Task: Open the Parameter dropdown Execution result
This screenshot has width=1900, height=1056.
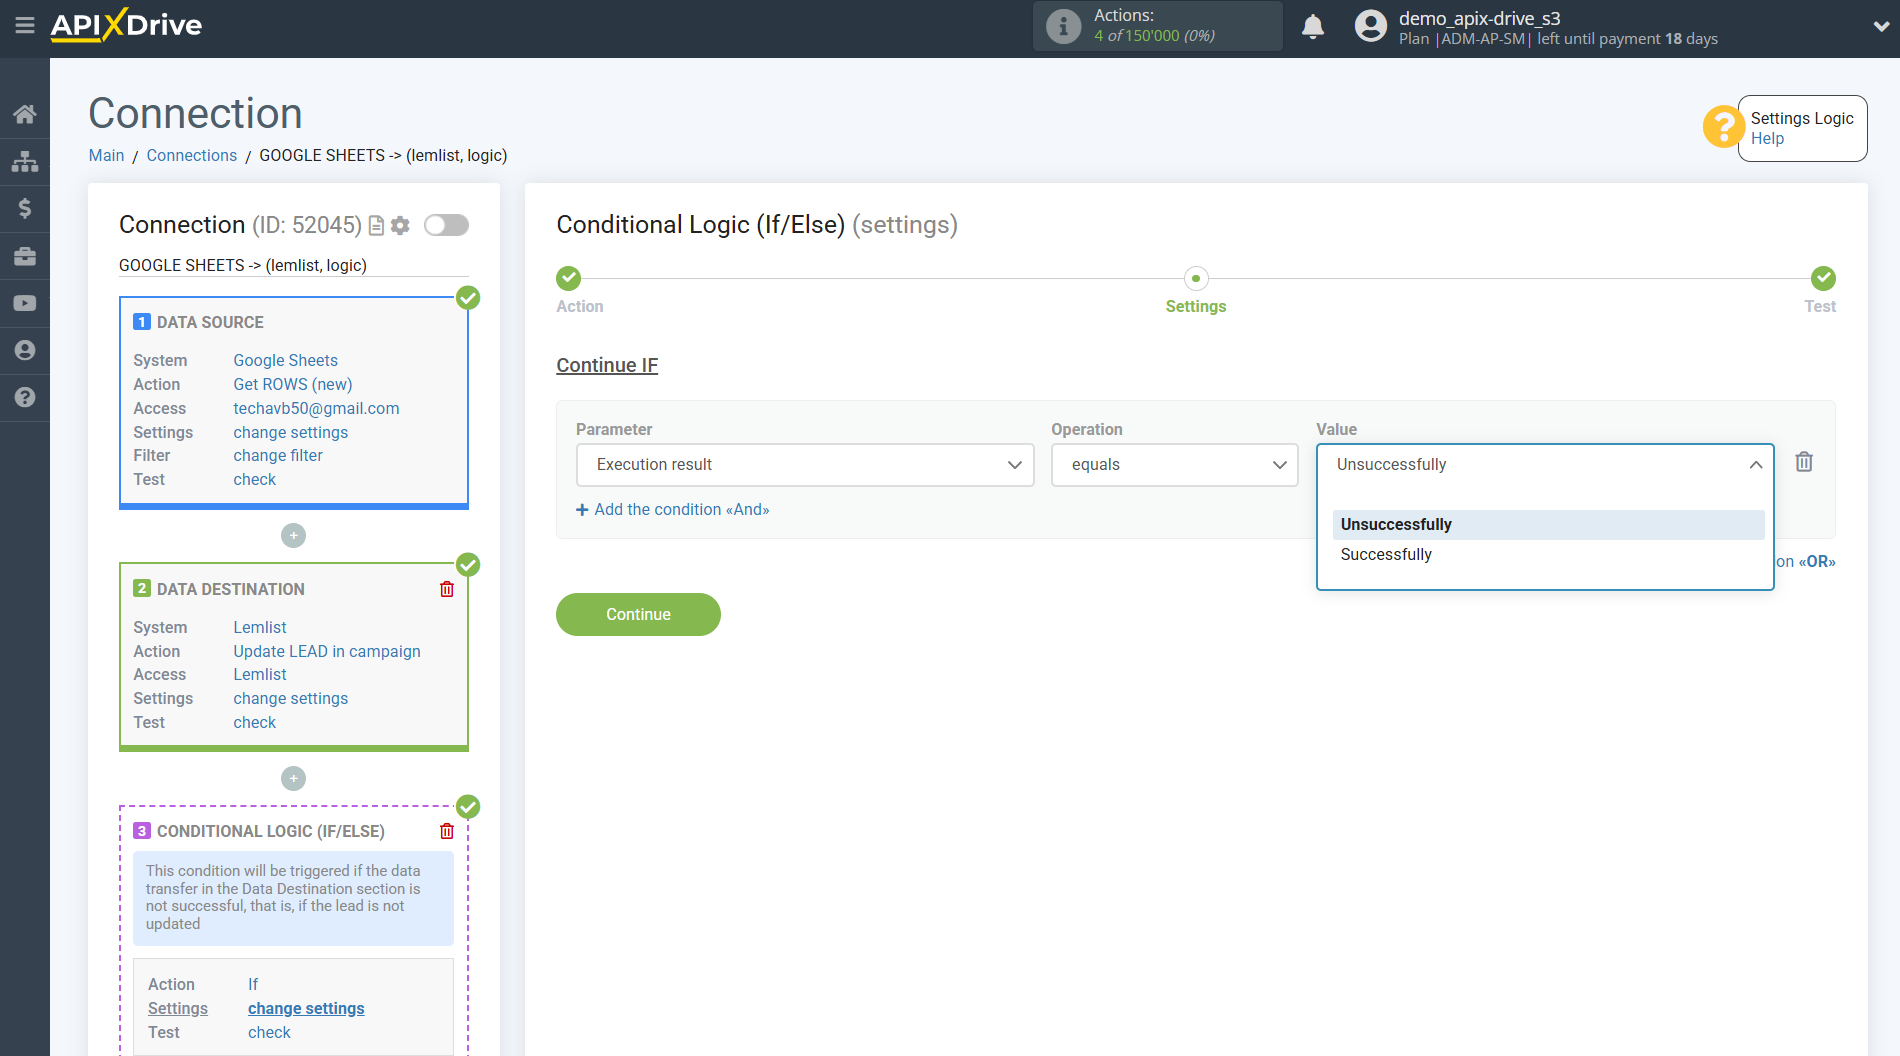Action: pyautogui.click(x=805, y=465)
